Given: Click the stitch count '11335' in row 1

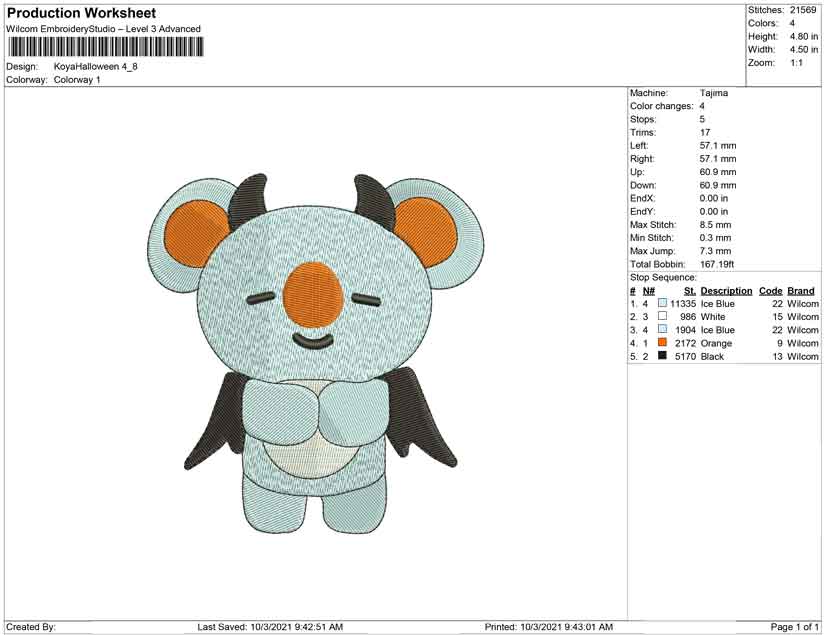Looking at the screenshot, I should point(683,304).
